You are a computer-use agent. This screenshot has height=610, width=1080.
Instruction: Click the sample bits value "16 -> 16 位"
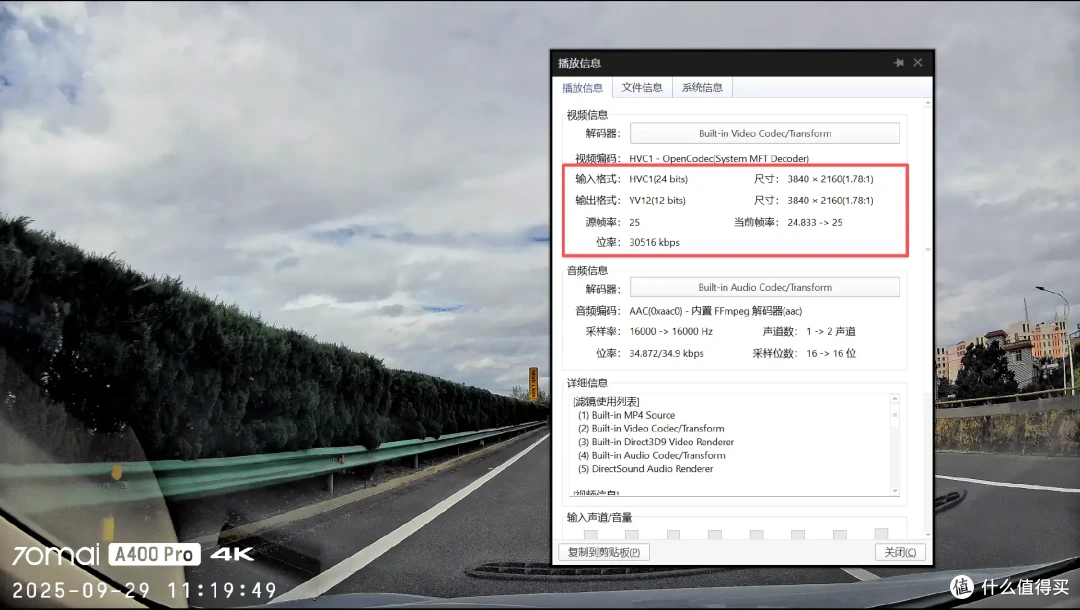pyautogui.click(x=831, y=353)
